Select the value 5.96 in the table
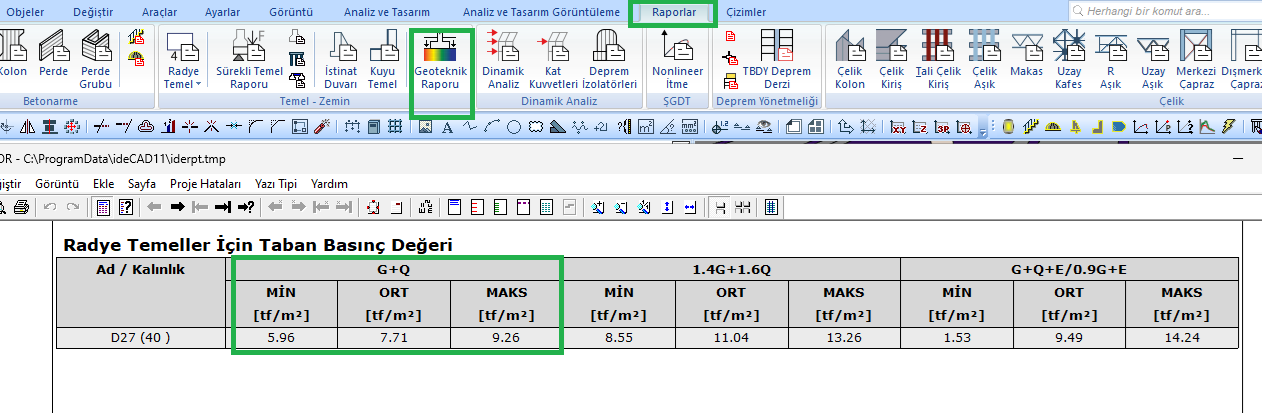Viewport: 1262px width, 413px height. click(x=282, y=337)
